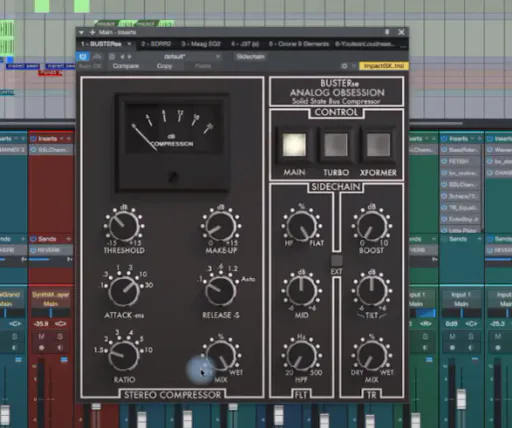512x428 pixels.
Task: Click the Copy button
Action: pyautogui.click(x=164, y=66)
